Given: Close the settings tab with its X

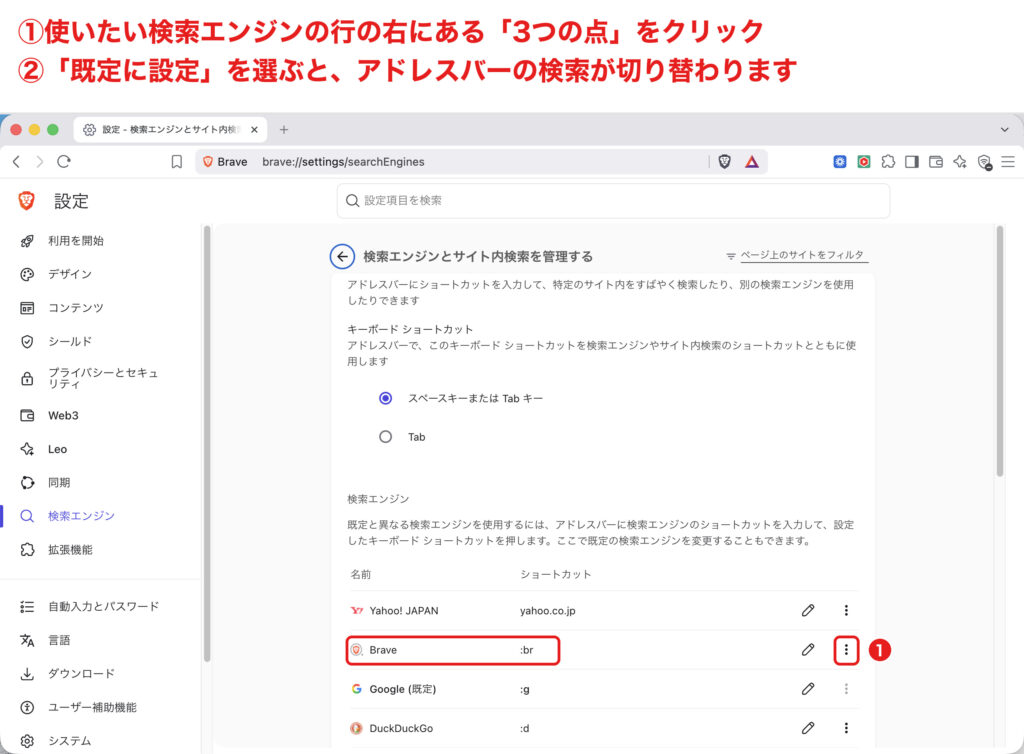Looking at the screenshot, I should click(x=255, y=129).
